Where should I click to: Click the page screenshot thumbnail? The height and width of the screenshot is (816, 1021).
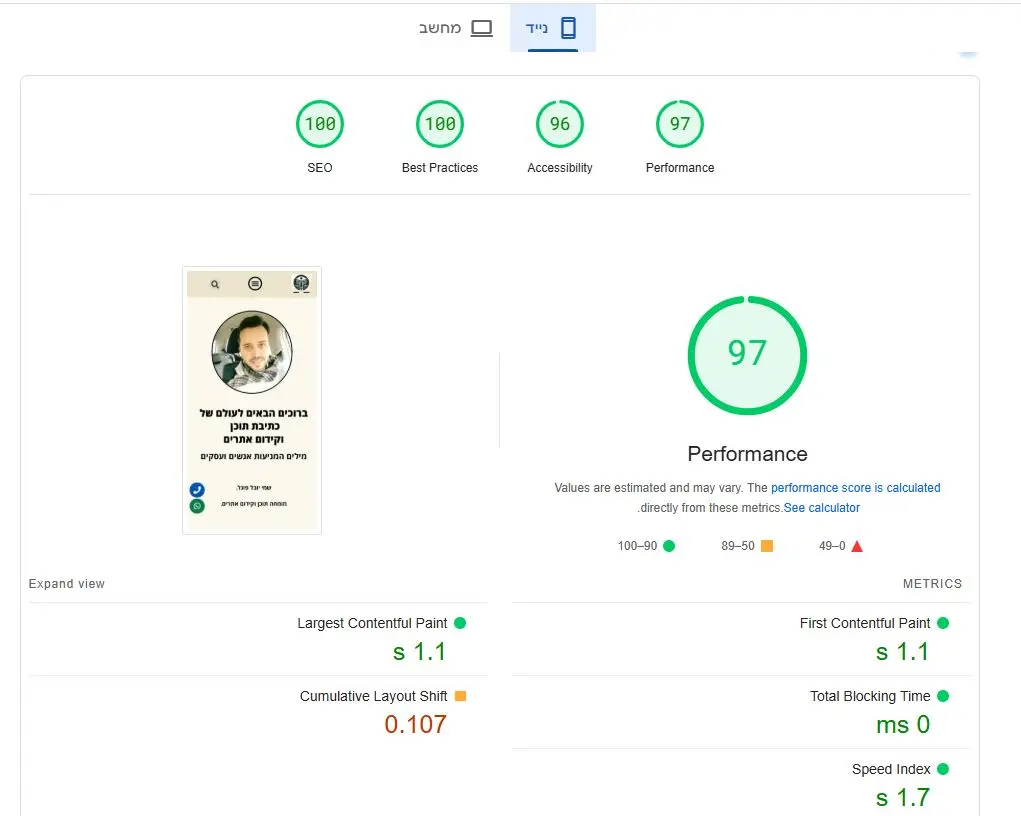(x=252, y=400)
